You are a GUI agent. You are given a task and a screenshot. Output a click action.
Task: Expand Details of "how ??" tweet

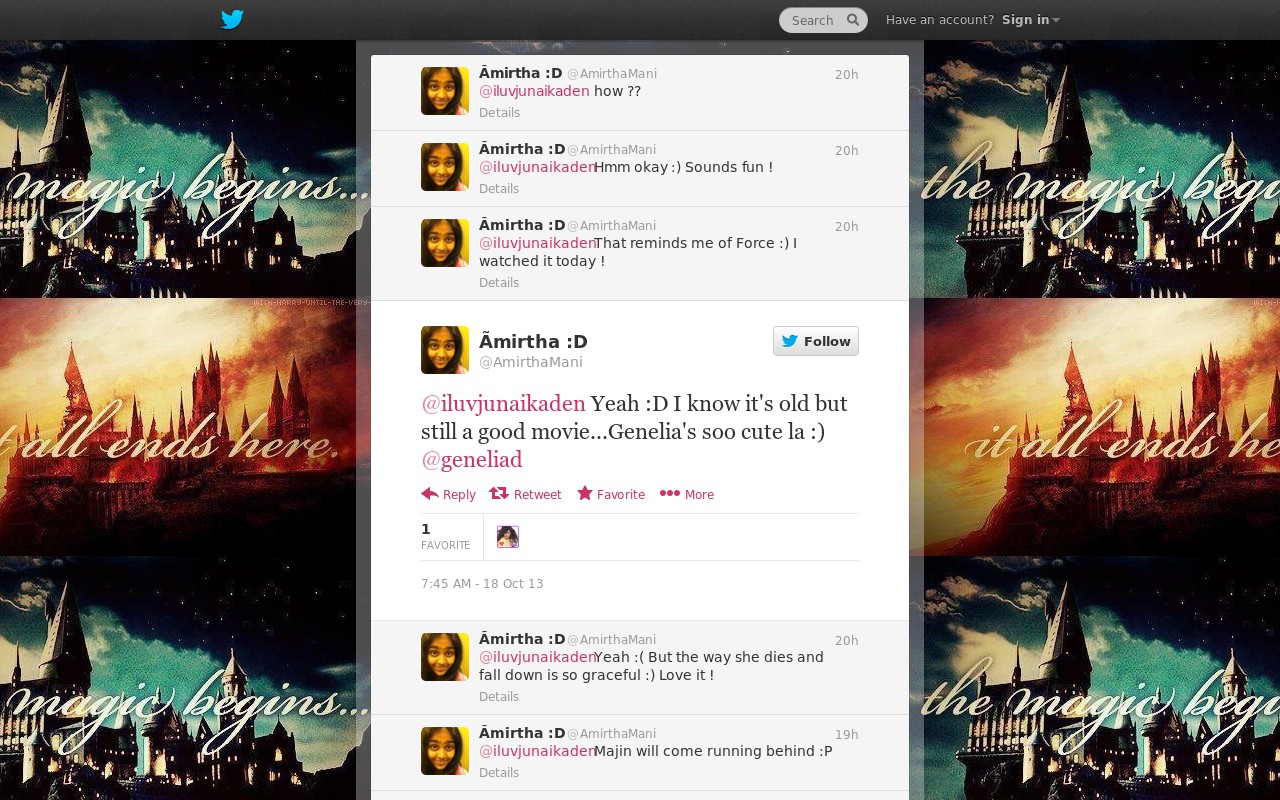click(x=499, y=113)
